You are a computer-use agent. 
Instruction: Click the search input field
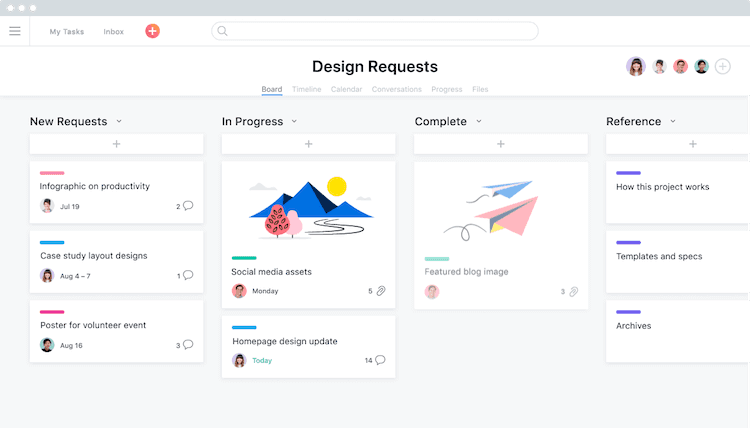(x=375, y=31)
